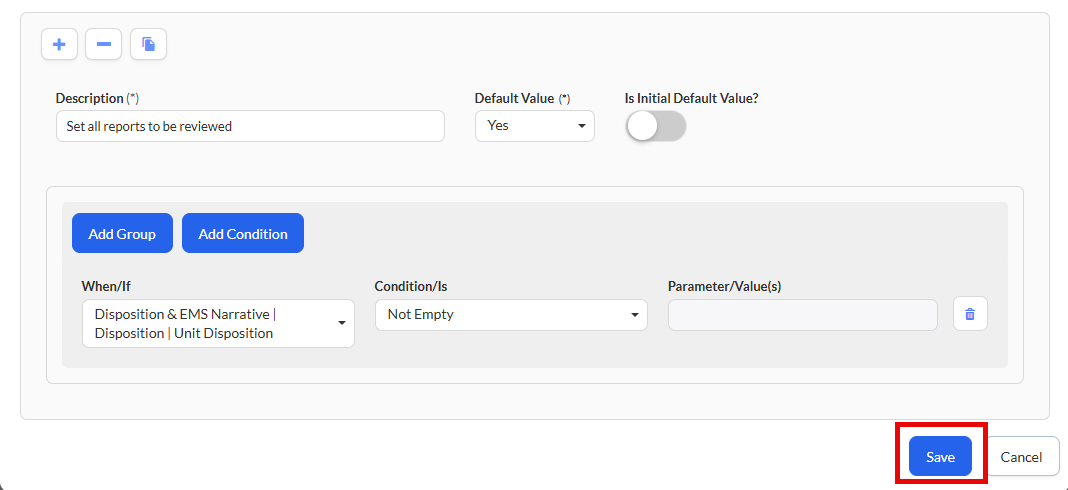This screenshot has height=490, width=1068.
Task: Open the Condition/Is Not Empty dropdown
Action: [x=511, y=314]
